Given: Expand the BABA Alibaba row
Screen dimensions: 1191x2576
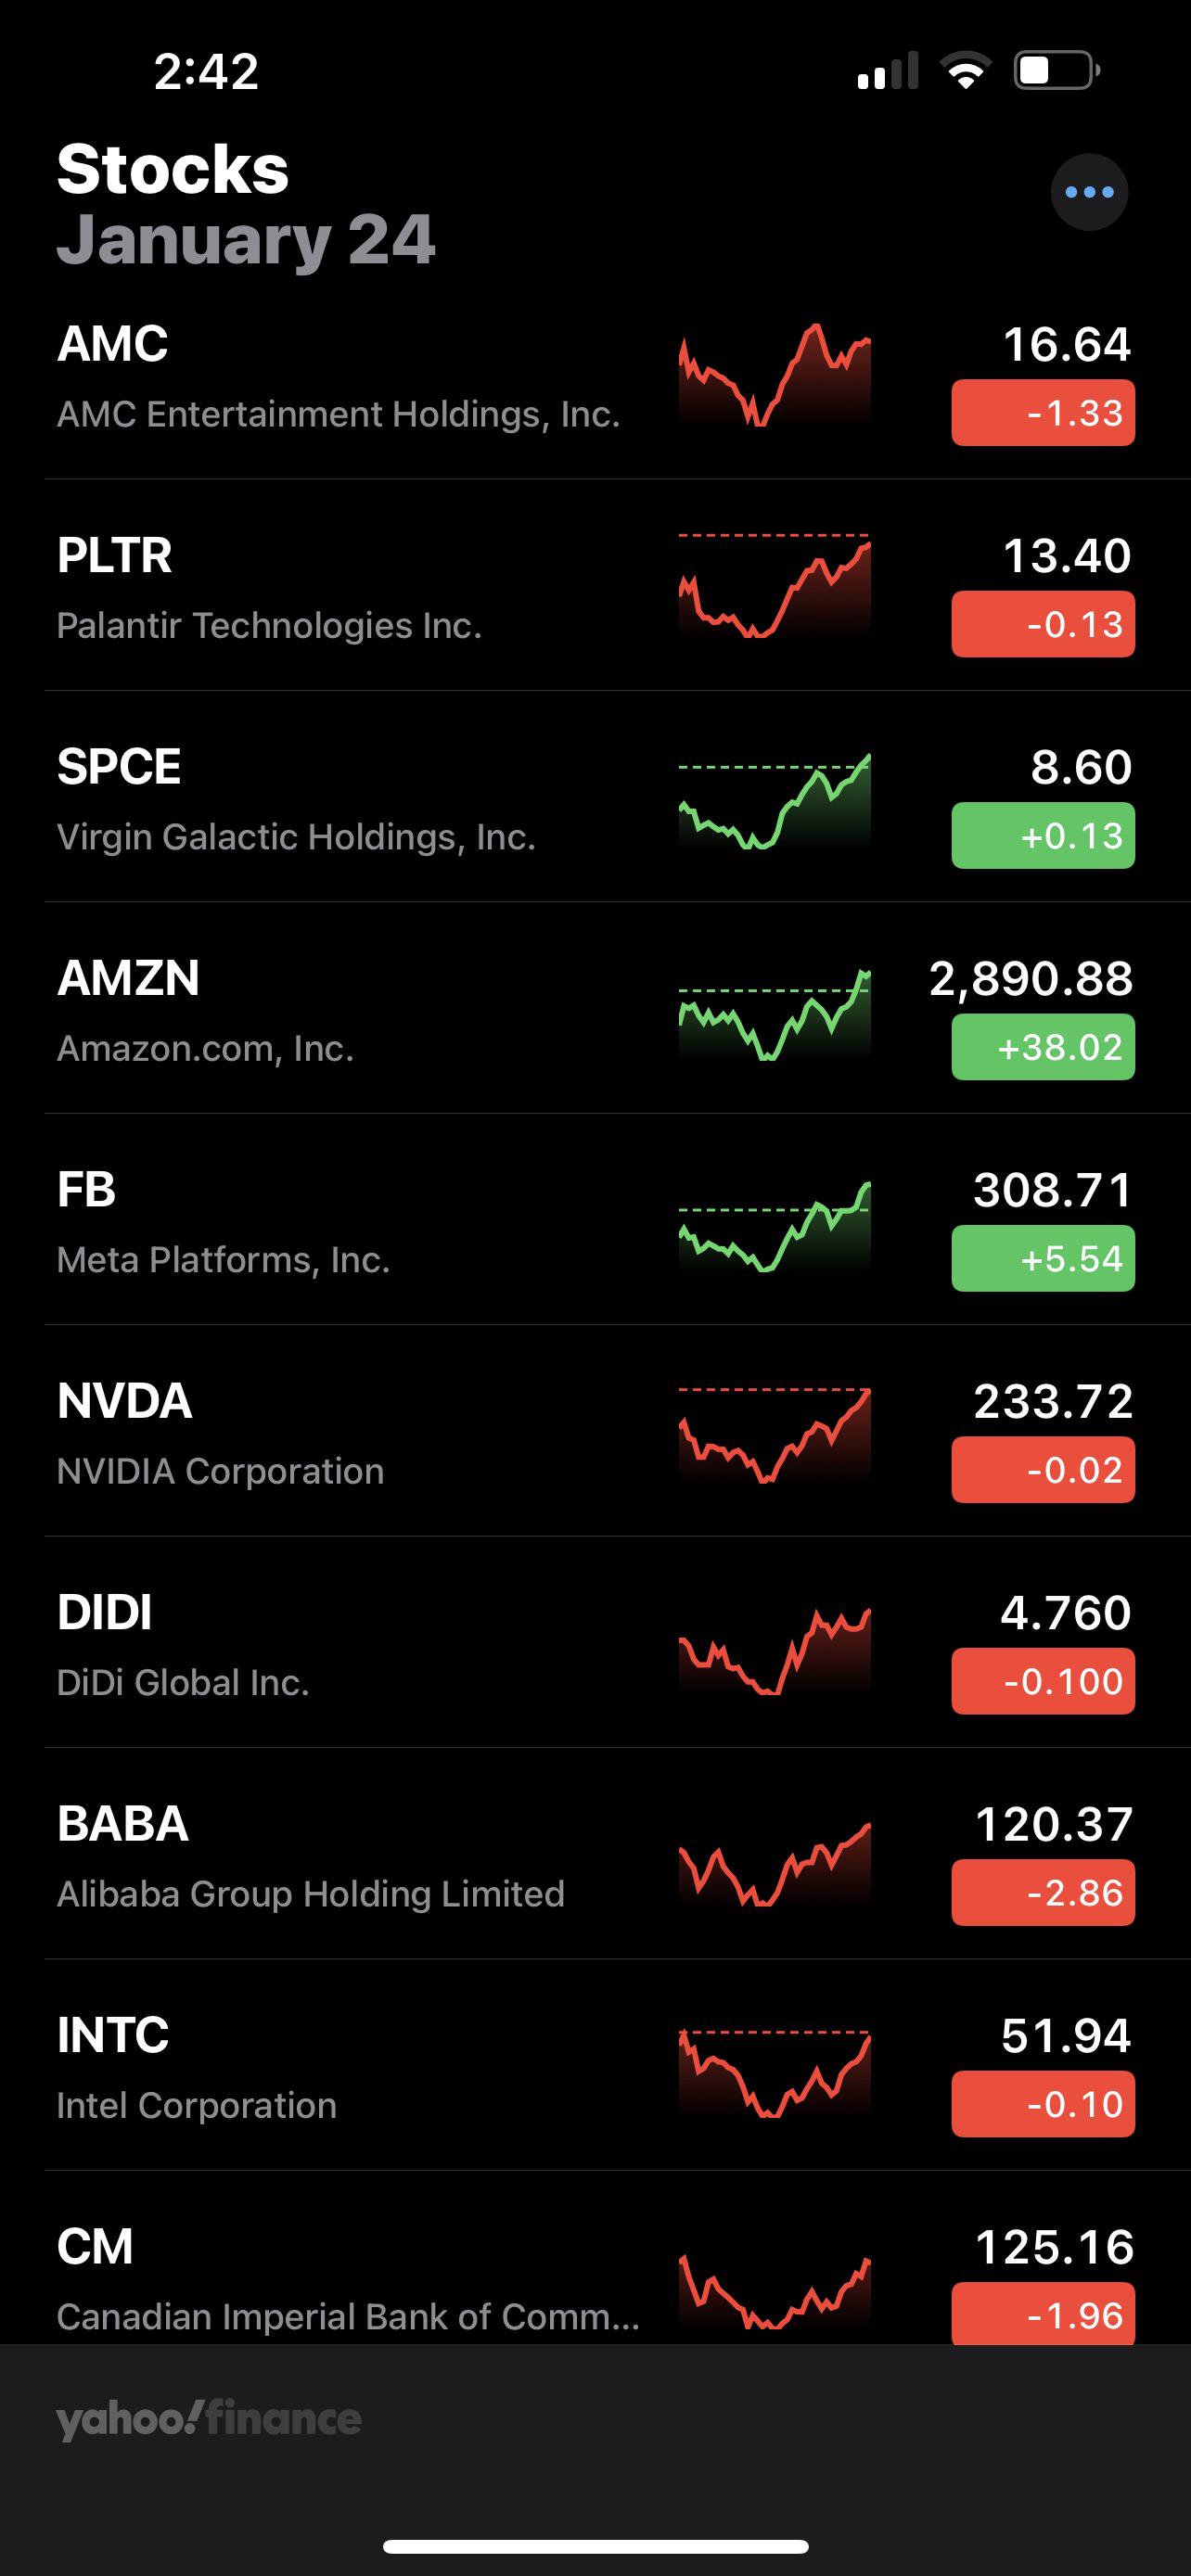Looking at the screenshot, I should pyautogui.click(x=350, y=1855).
